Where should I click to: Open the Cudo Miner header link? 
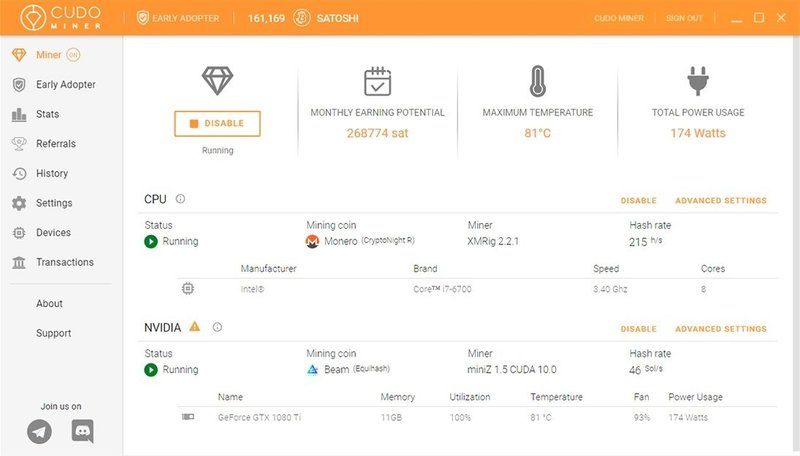tap(619, 18)
